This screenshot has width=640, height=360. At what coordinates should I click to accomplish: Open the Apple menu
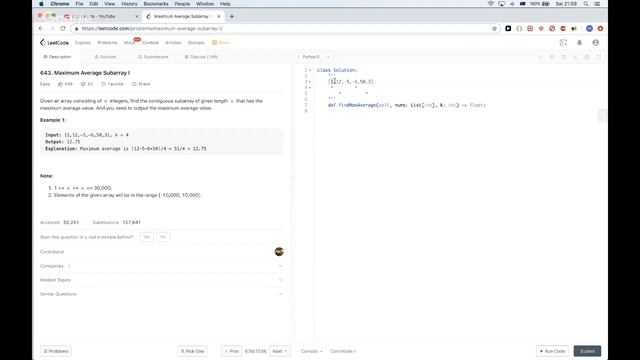tap(41, 4)
